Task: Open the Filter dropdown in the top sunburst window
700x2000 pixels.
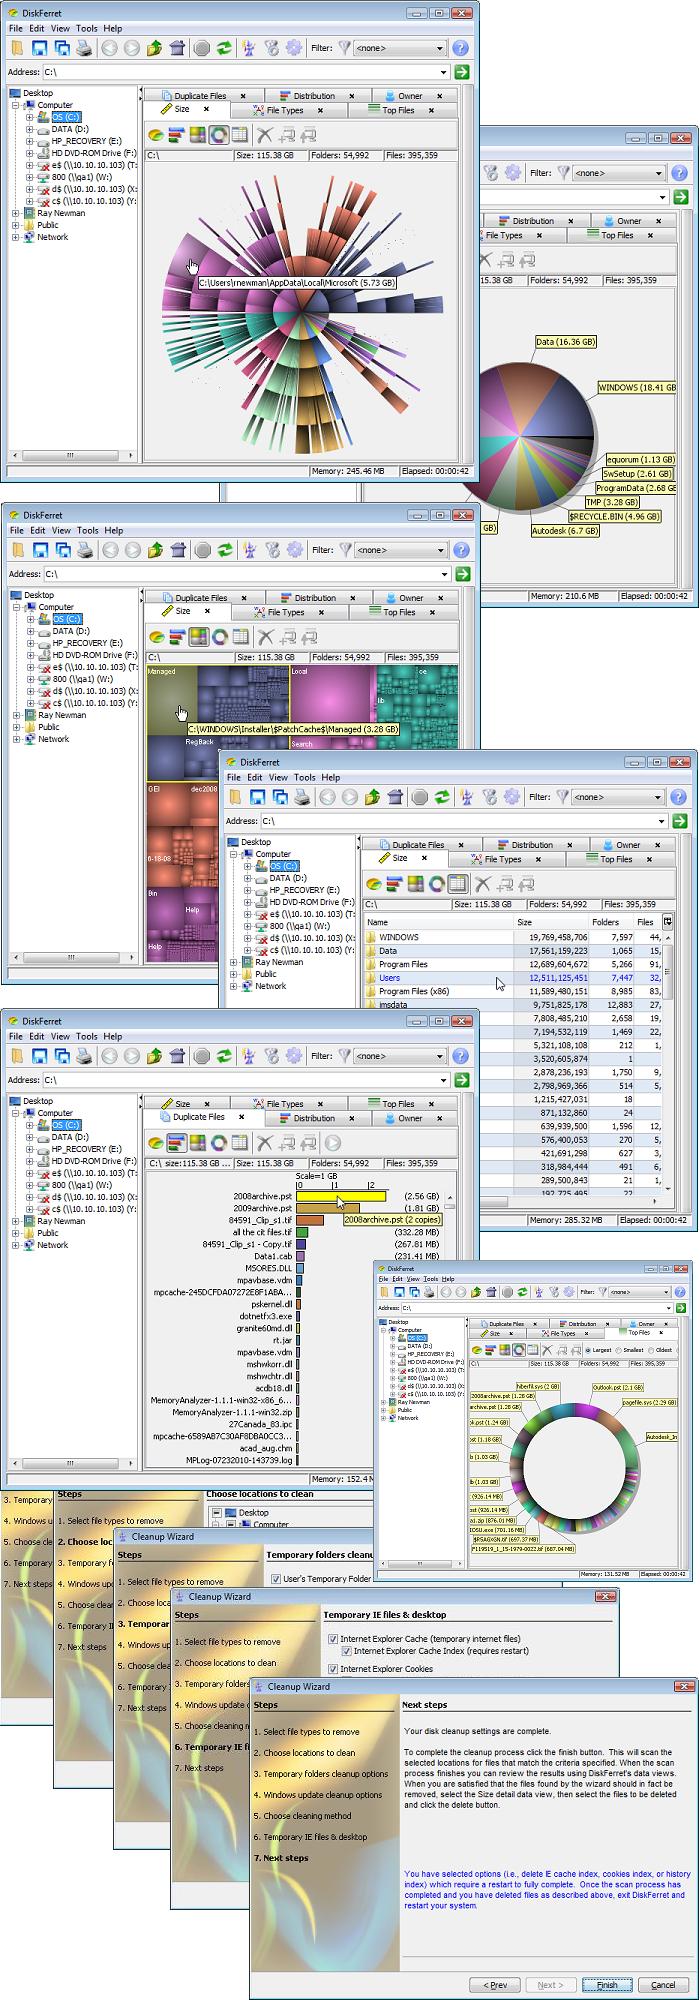Action: (x=398, y=48)
